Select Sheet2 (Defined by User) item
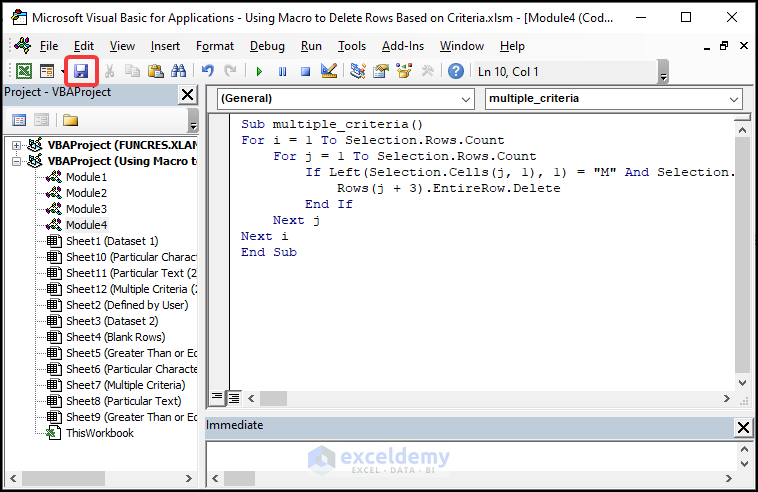758x492 pixels. [x=127, y=305]
